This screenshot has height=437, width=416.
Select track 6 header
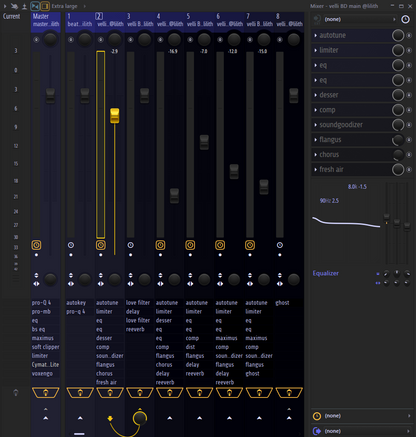pos(229,20)
